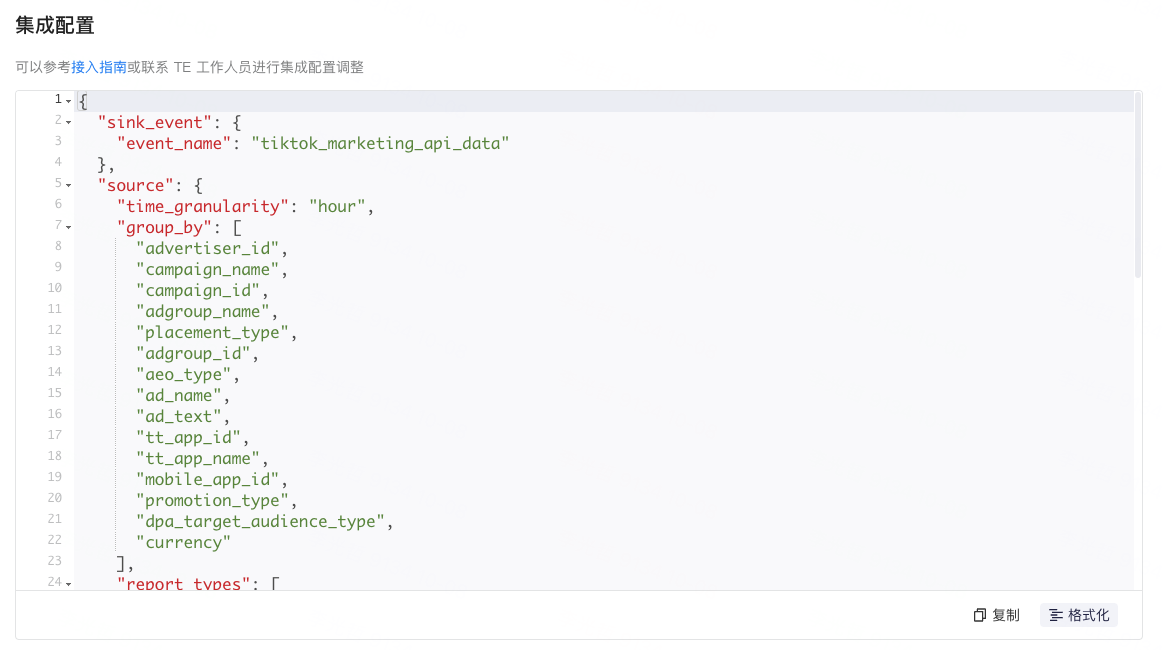Collapse the root object on line 1

(68, 101)
